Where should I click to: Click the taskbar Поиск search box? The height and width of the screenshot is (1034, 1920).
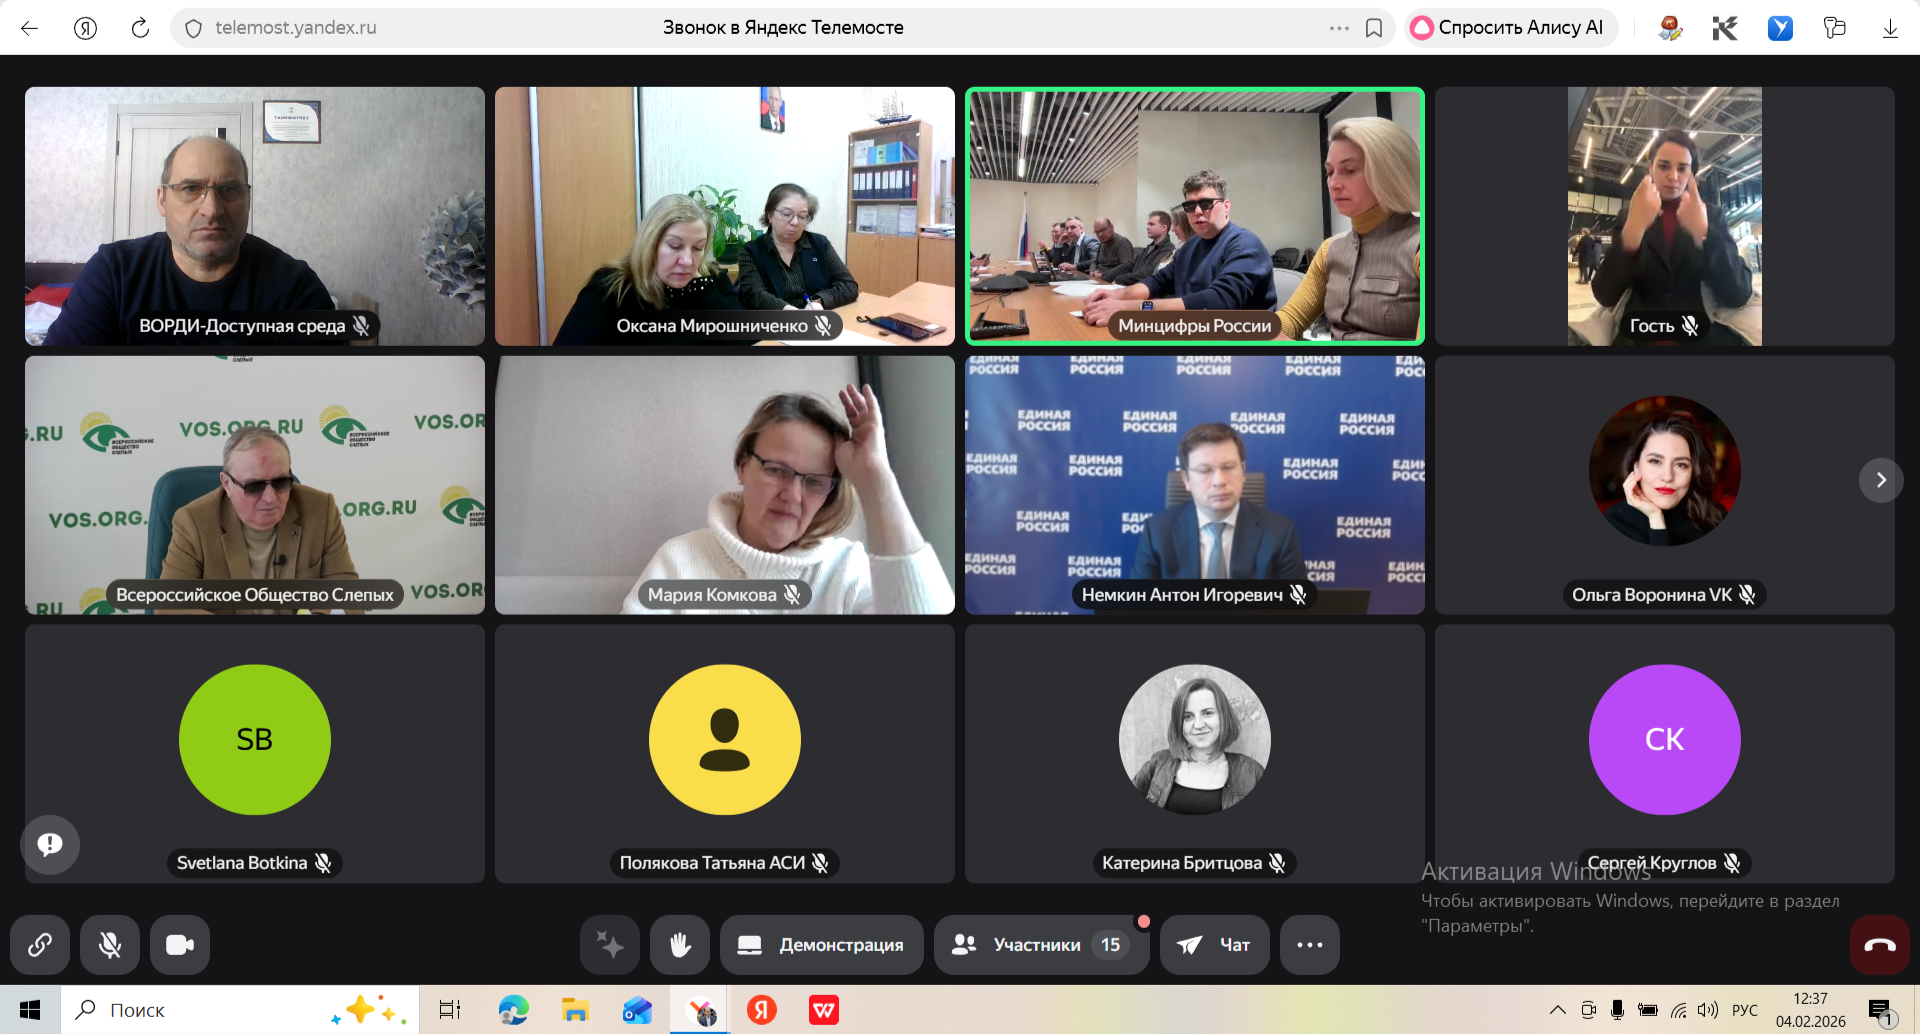point(240,1010)
